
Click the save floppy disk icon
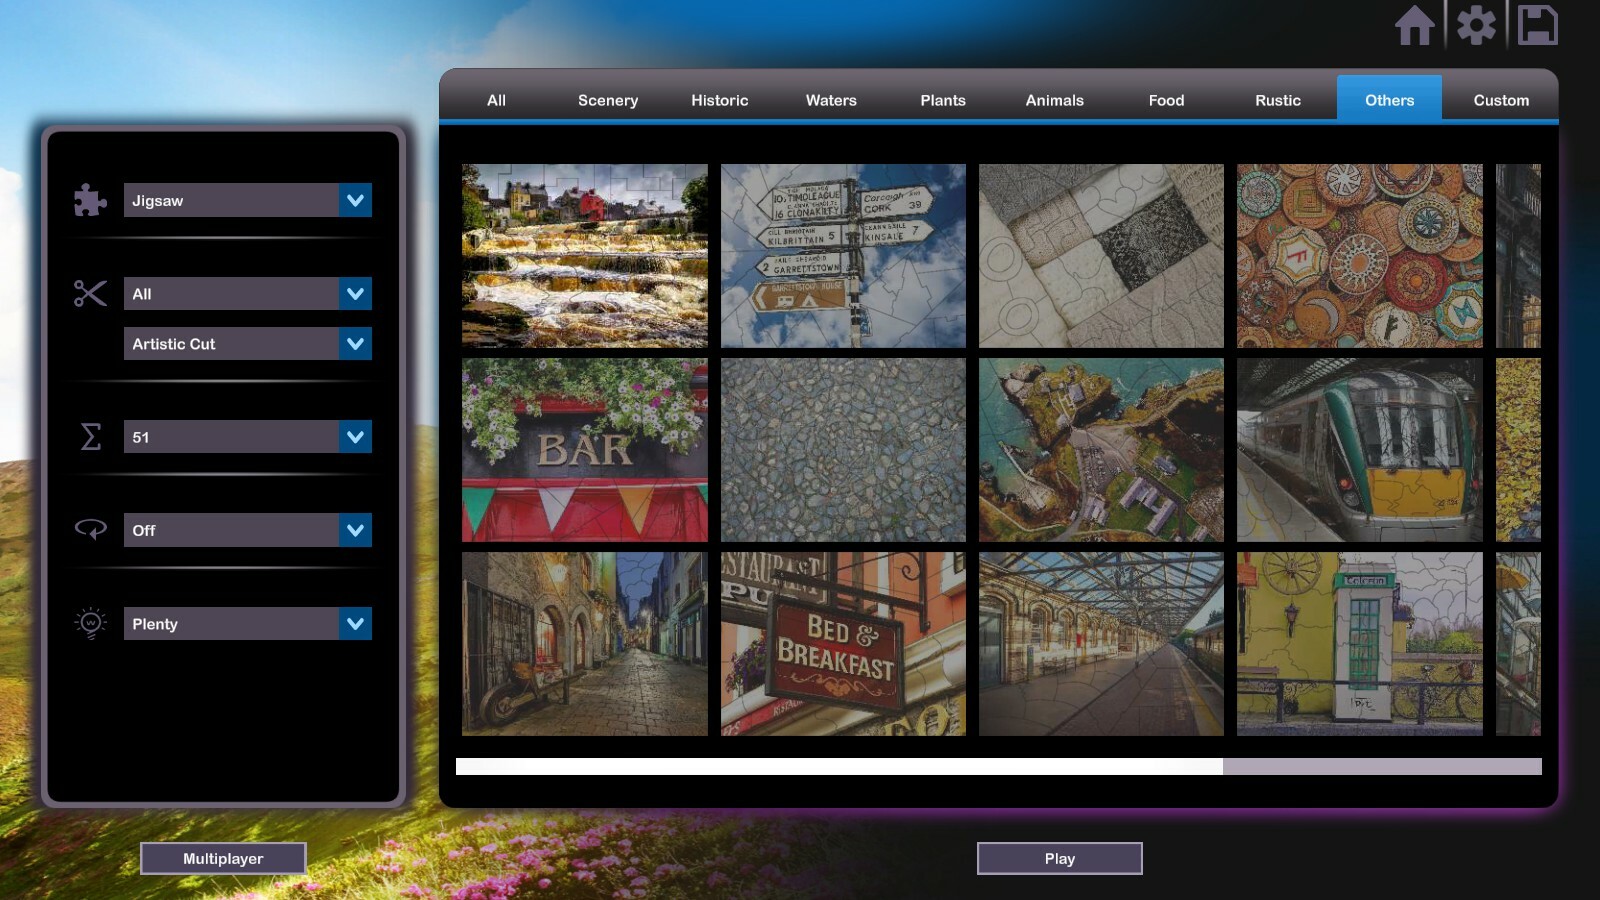click(1540, 27)
